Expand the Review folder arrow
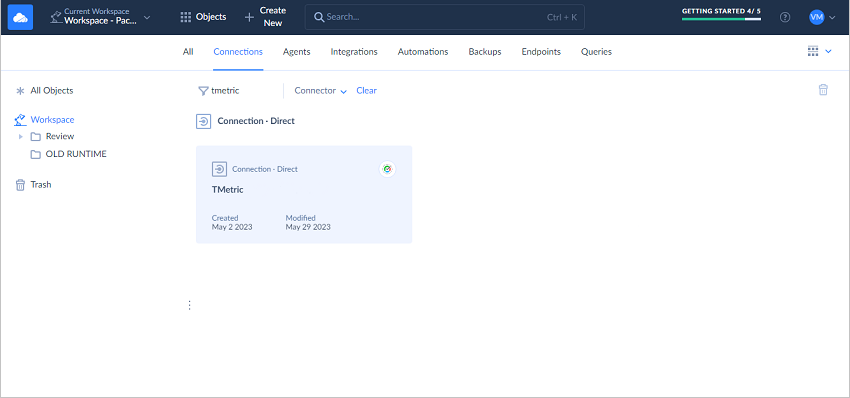 21,137
